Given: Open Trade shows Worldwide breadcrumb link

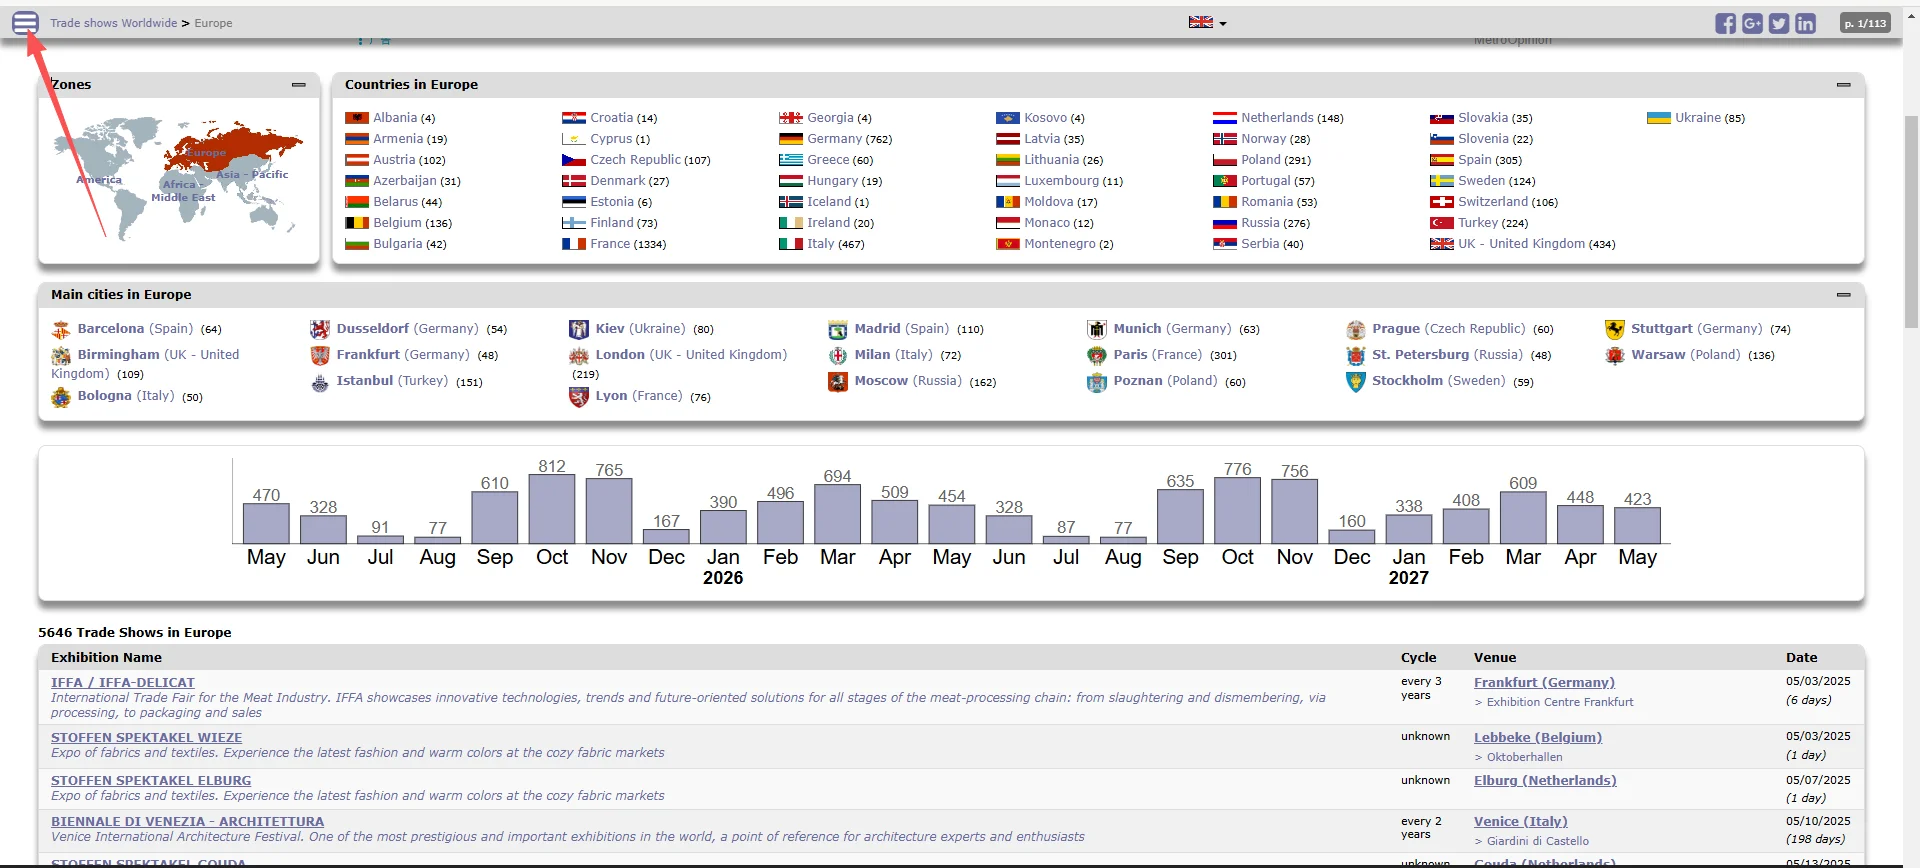Looking at the screenshot, I should [x=114, y=23].
